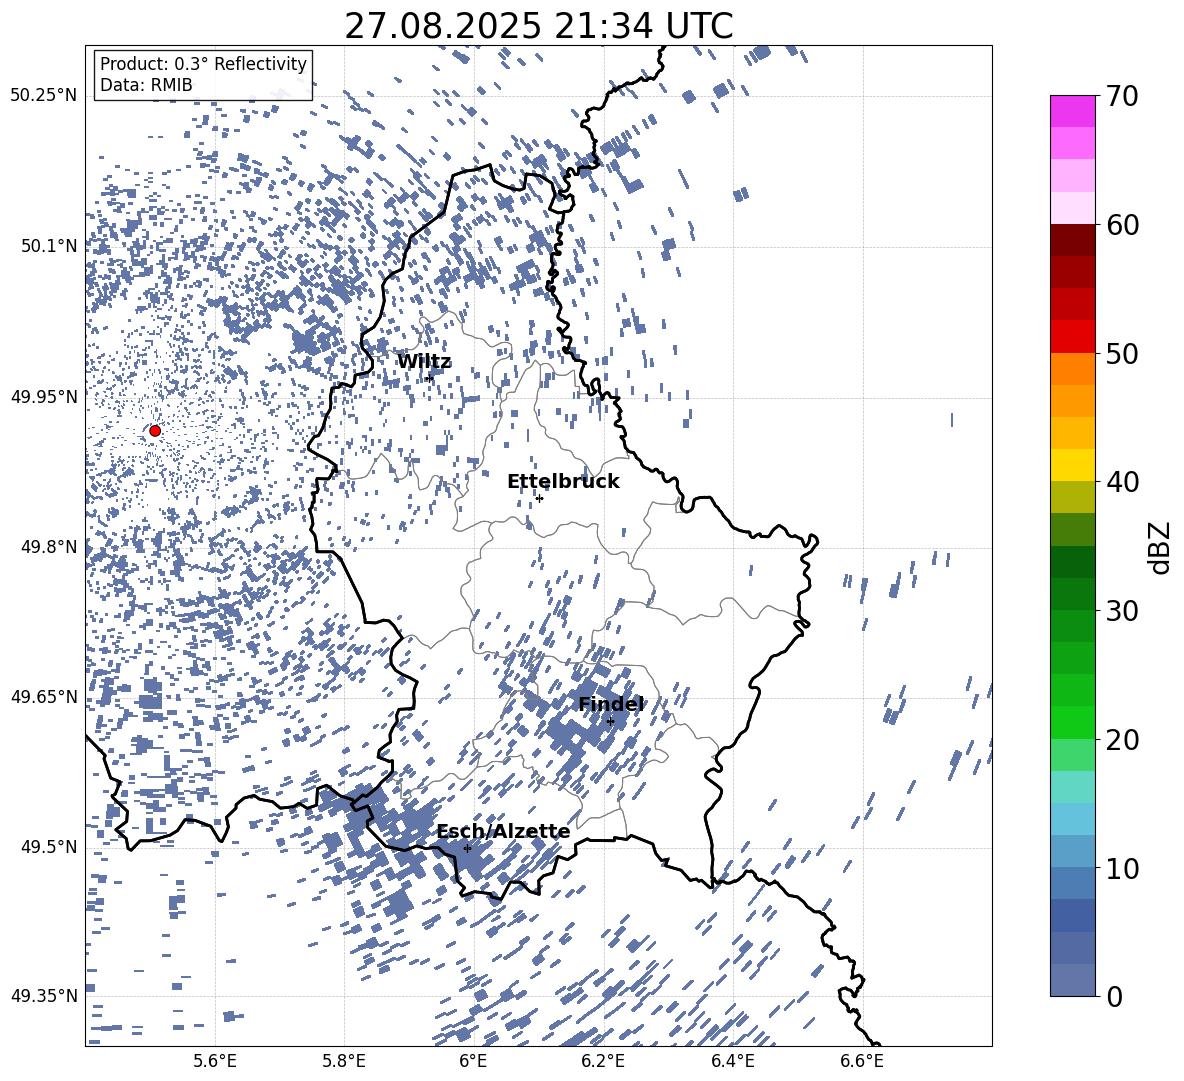Click the 5.6°E longitude label
The width and height of the screenshot is (1184, 1081).
tap(215, 1061)
